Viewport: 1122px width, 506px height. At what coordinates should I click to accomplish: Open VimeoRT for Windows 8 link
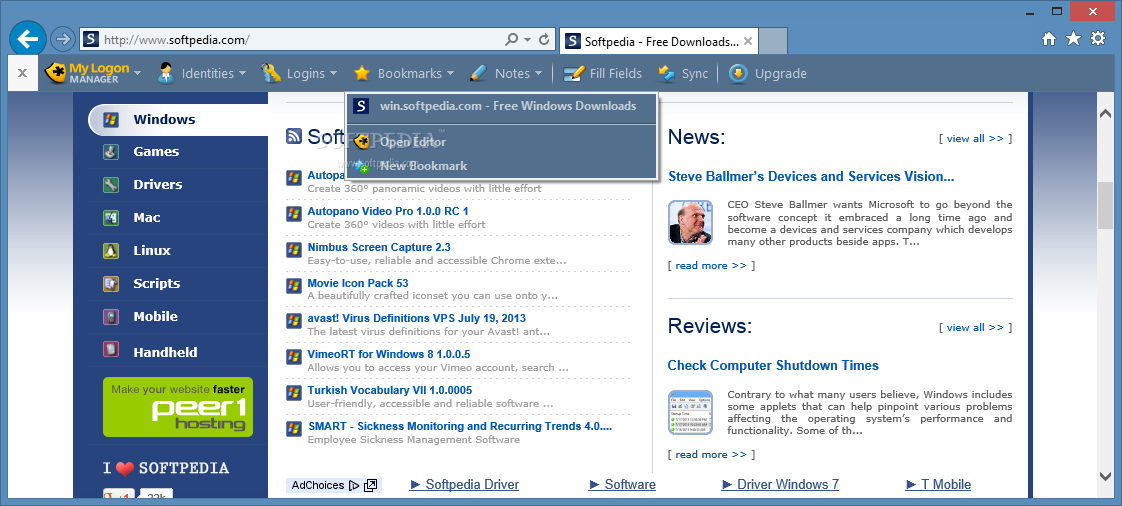coord(389,354)
